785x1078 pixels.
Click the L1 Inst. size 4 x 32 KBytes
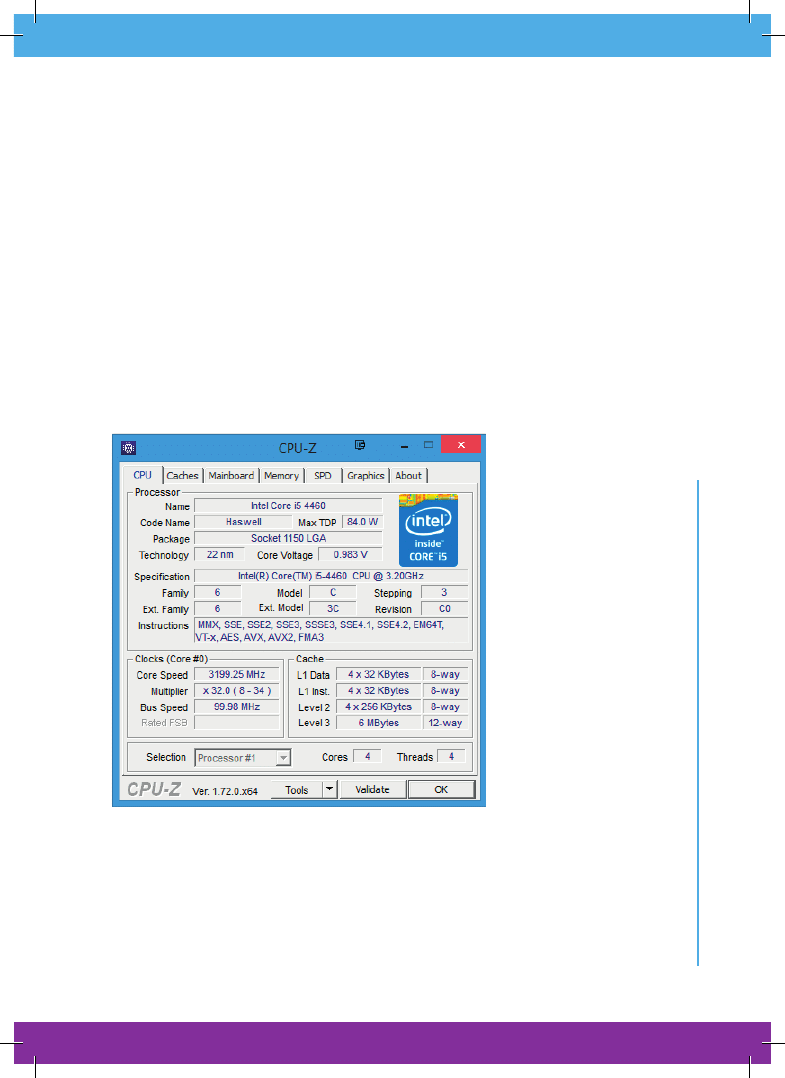(x=379, y=691)
